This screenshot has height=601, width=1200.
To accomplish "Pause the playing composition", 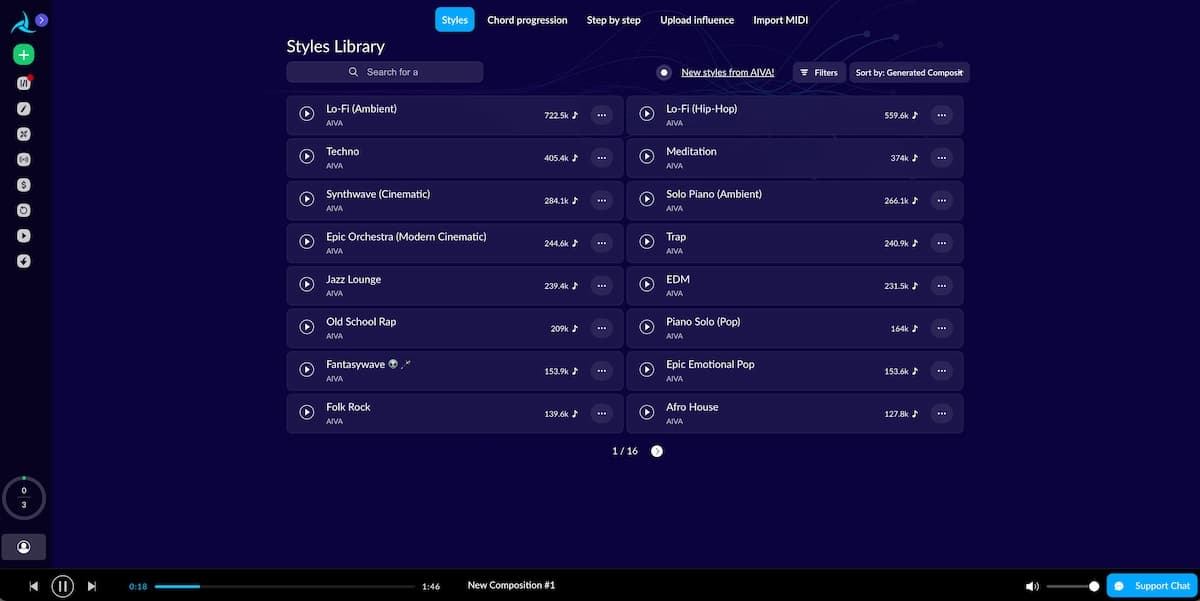I will 62,586.
